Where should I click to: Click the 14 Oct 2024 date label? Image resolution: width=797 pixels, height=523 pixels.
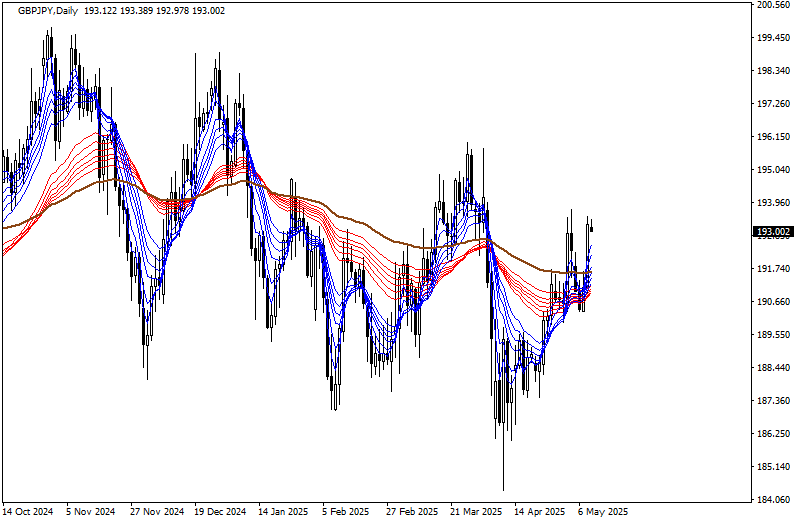pos(27,512)
